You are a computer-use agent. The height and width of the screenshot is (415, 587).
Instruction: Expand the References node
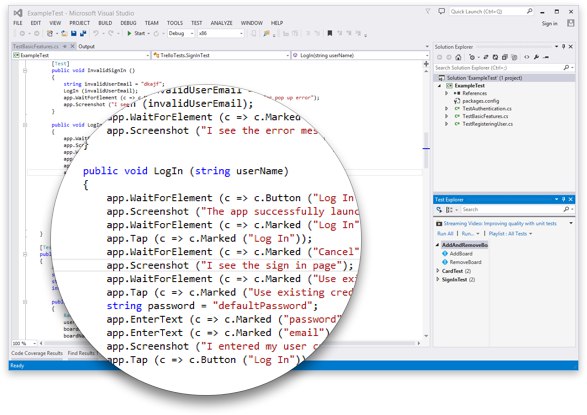tap(447, 93)
